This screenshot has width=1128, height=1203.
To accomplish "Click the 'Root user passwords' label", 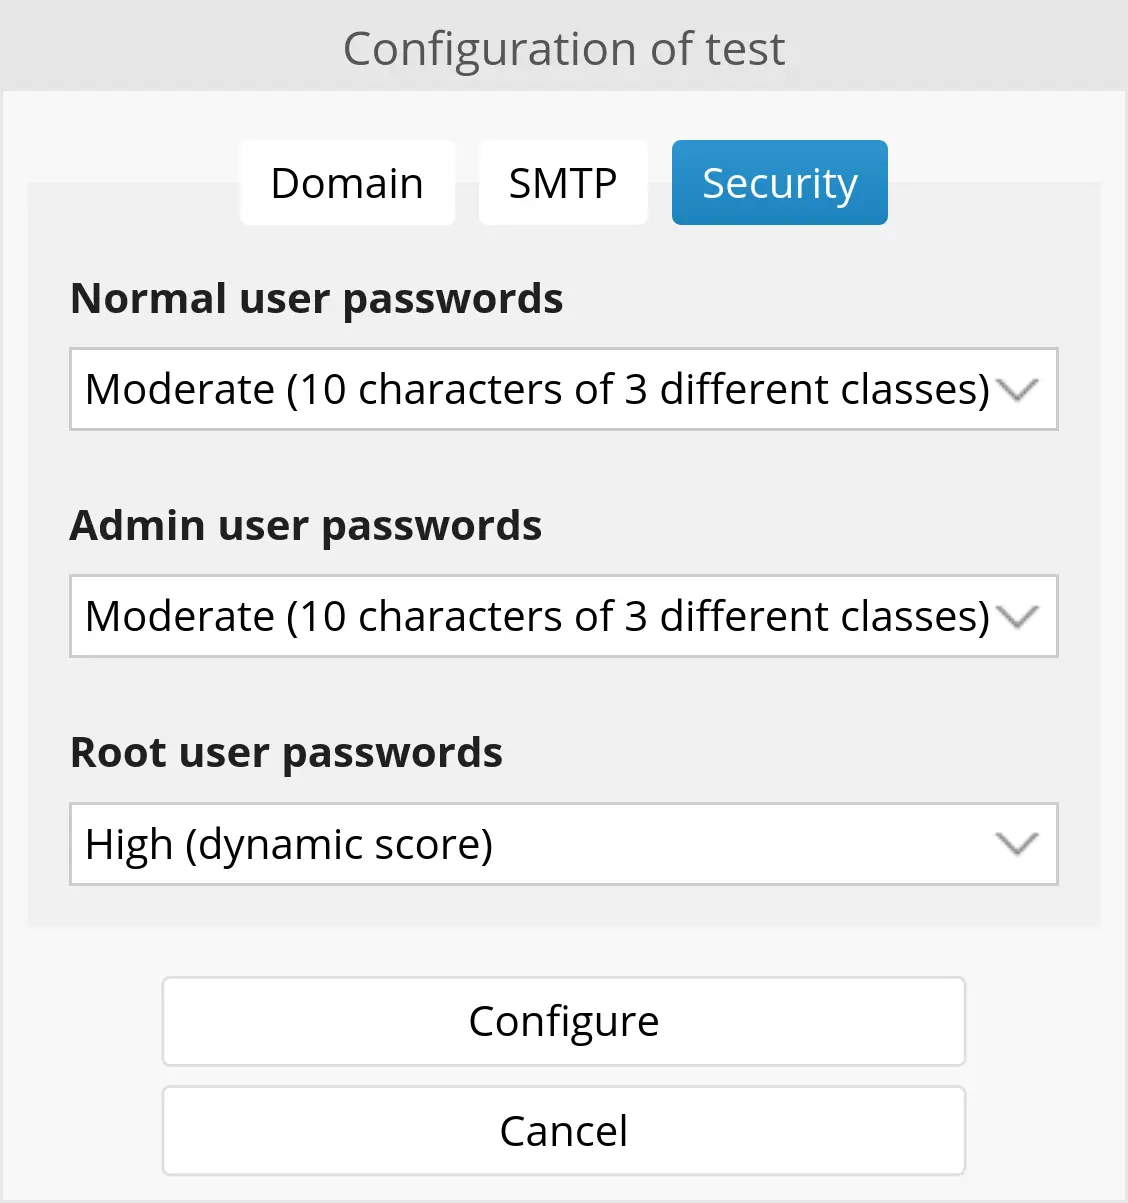I will click(286, 753).
